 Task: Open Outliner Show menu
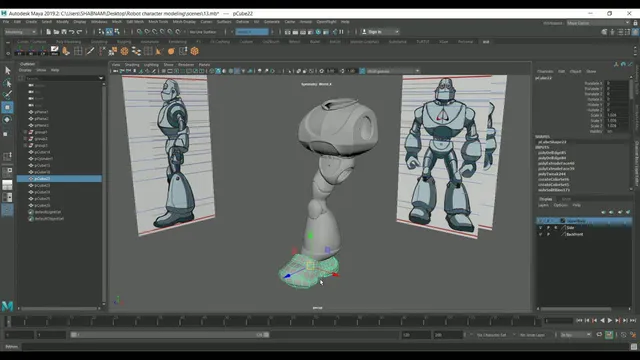[x=41, y=70]
